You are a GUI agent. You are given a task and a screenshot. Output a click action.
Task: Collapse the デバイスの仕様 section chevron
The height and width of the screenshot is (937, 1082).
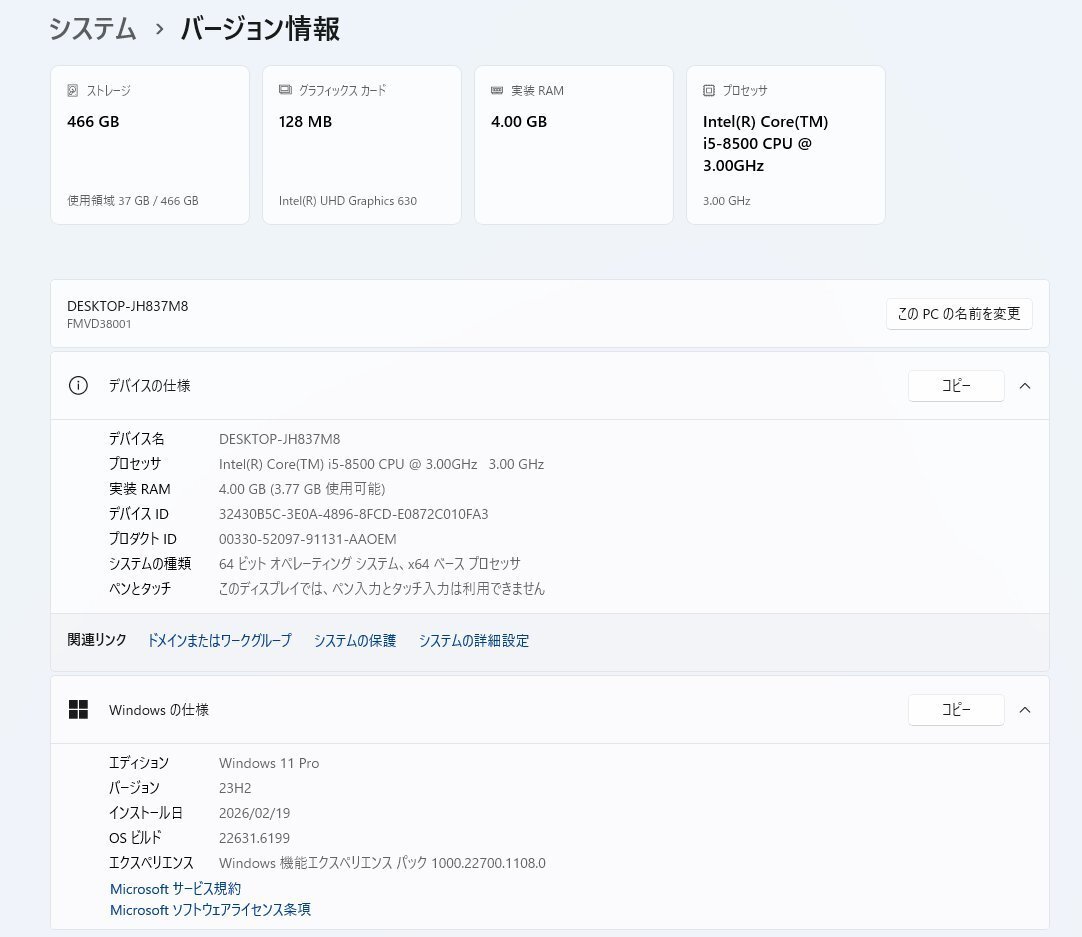[1025, 385]
